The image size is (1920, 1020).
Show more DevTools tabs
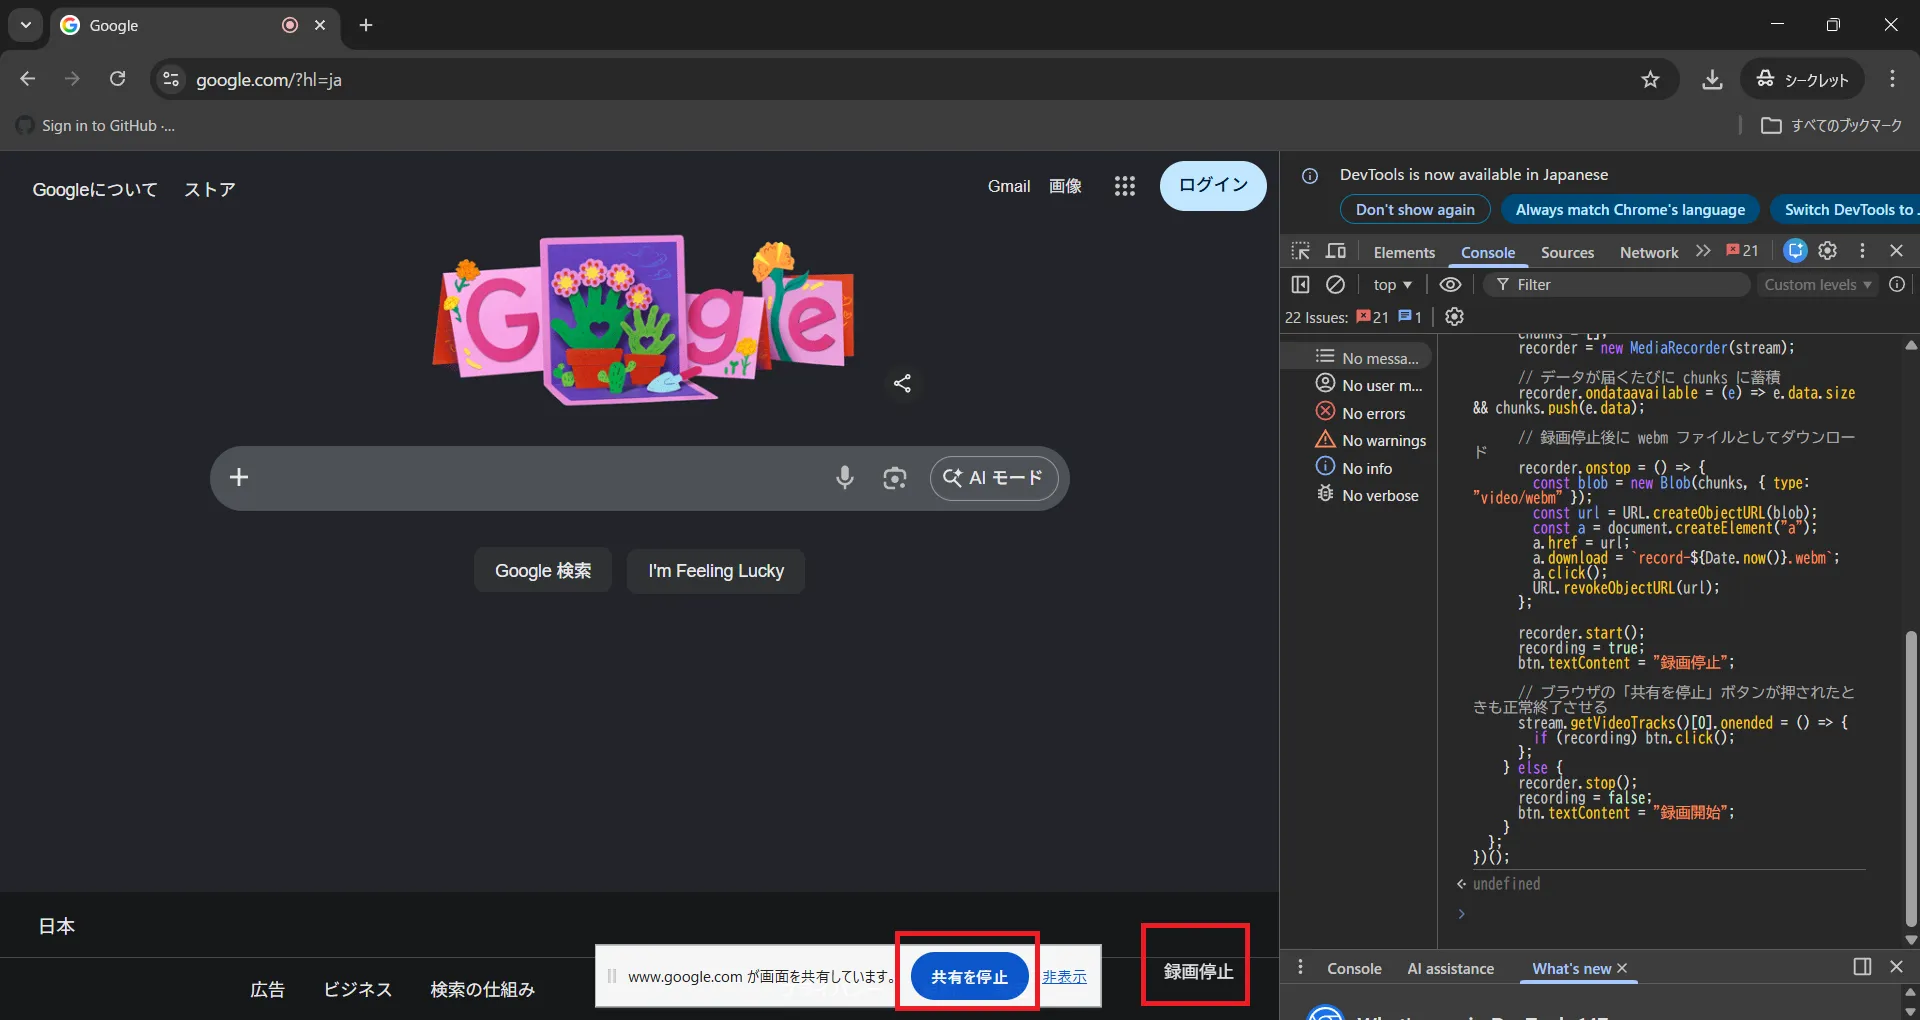tap(1703, 251)
